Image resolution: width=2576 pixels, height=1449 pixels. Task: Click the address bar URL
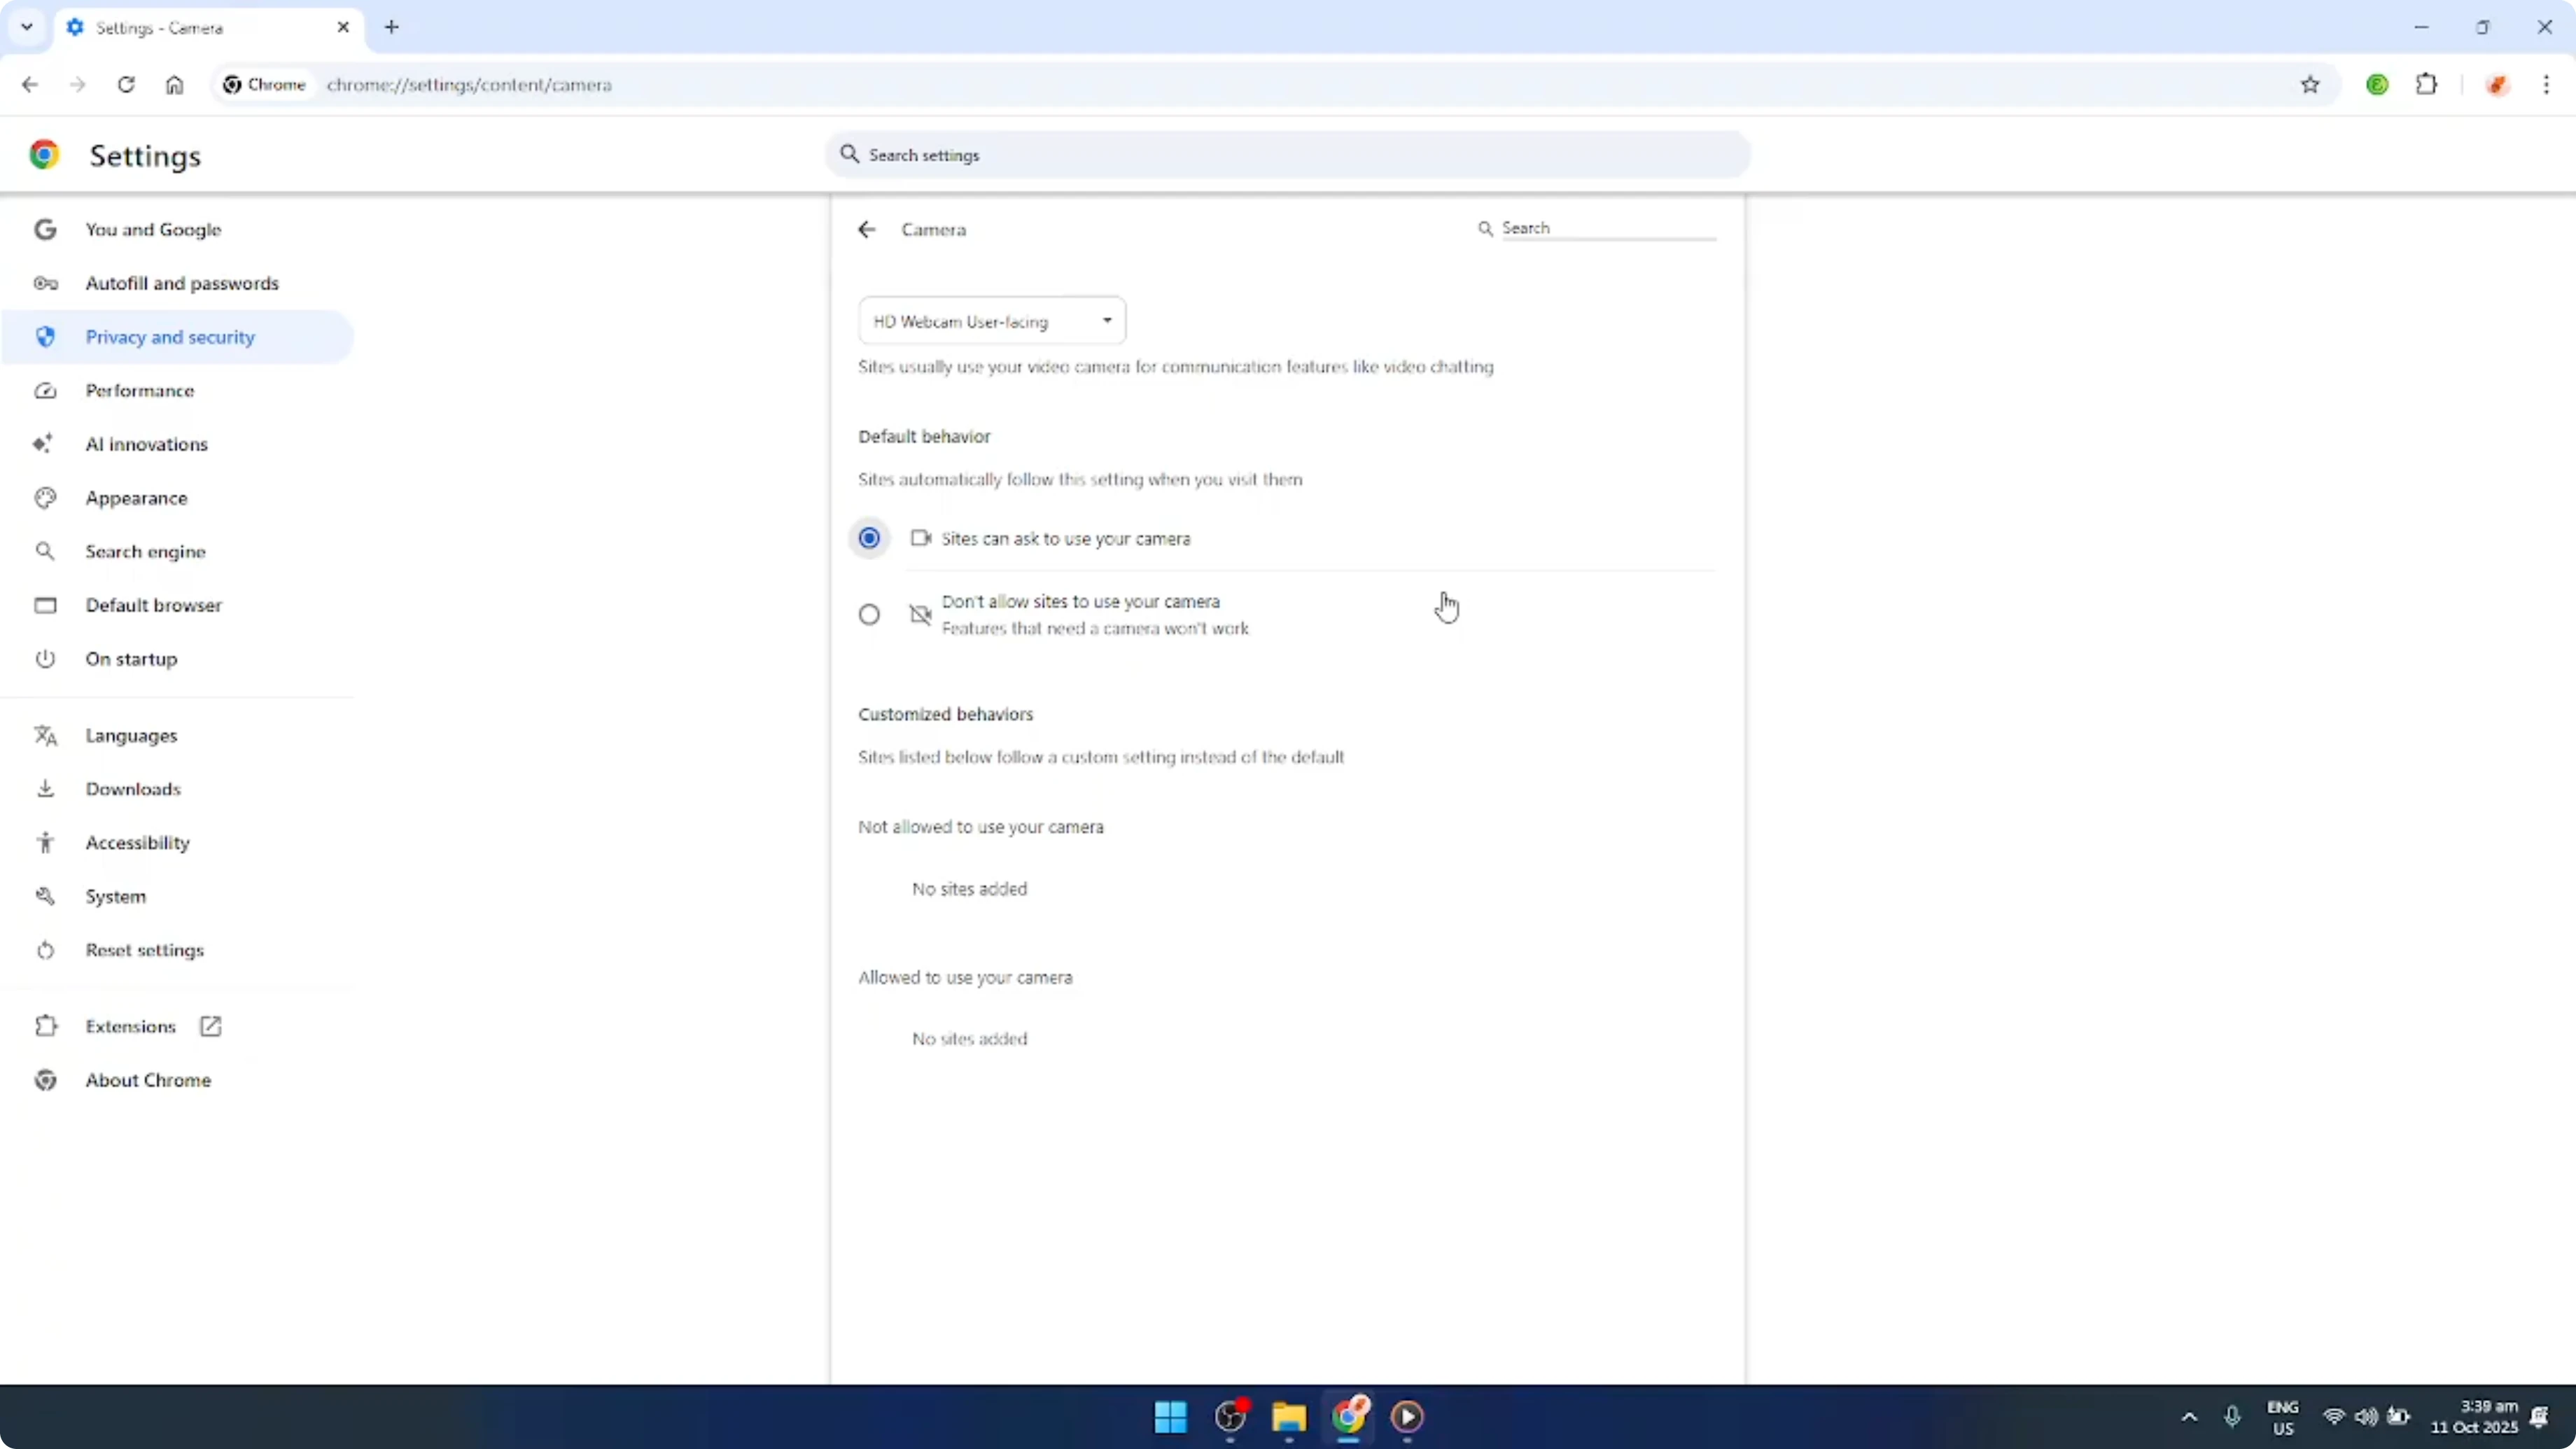pyautogui.click(x=469, y=85)
